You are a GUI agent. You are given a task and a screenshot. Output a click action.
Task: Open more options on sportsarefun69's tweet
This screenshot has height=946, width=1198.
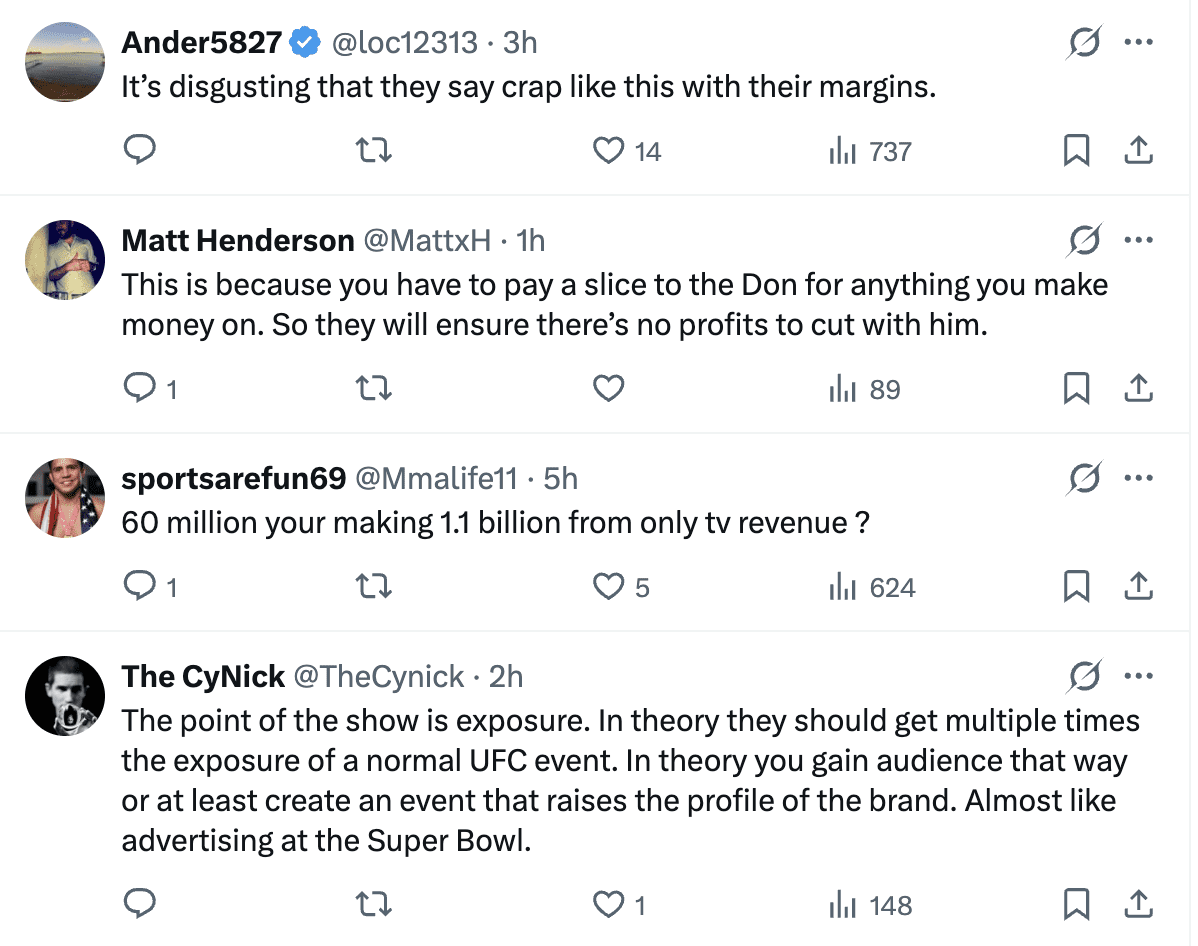click(1139, 479)
